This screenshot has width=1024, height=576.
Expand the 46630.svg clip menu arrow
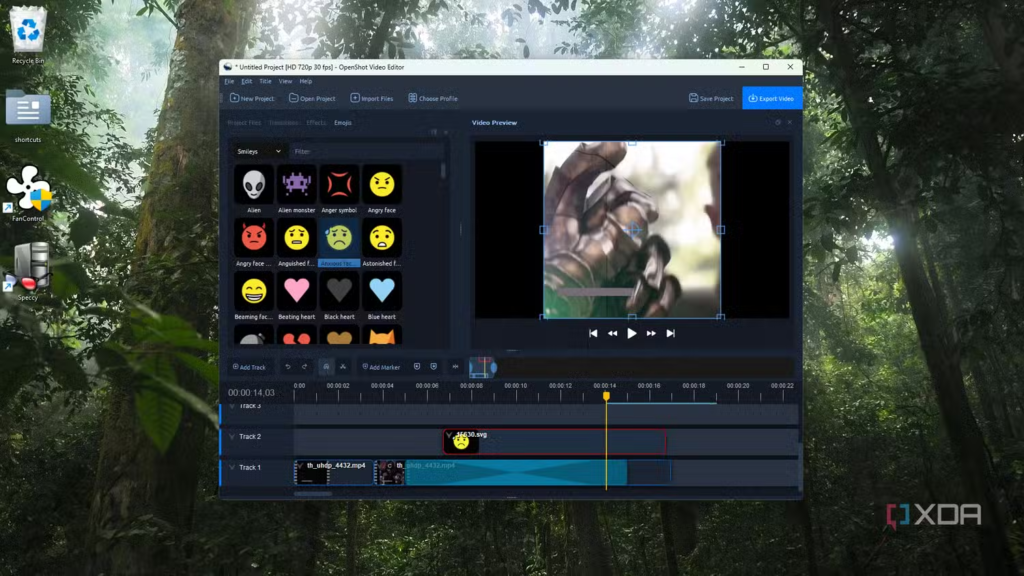tap(449, 435)
